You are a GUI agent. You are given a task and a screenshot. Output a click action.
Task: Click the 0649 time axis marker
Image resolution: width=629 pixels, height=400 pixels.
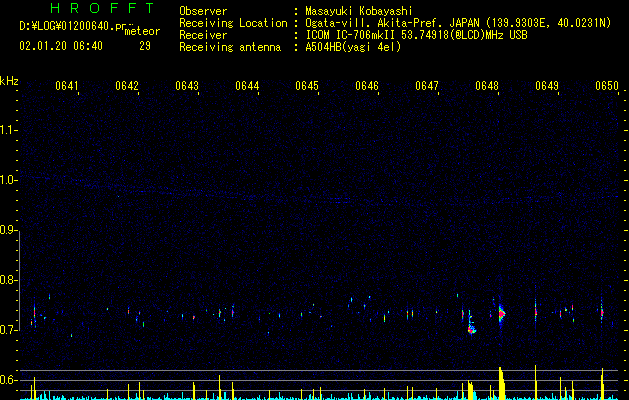(547, 86)
